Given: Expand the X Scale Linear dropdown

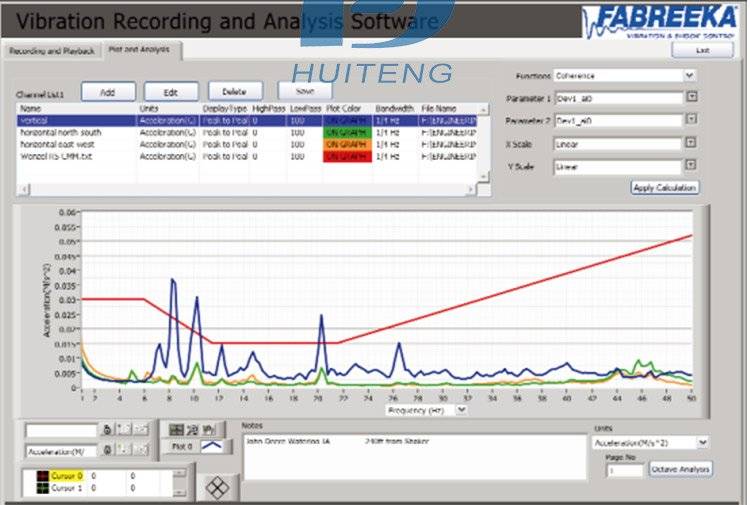Looking at the screenshot, I should [x=691, y=143].
